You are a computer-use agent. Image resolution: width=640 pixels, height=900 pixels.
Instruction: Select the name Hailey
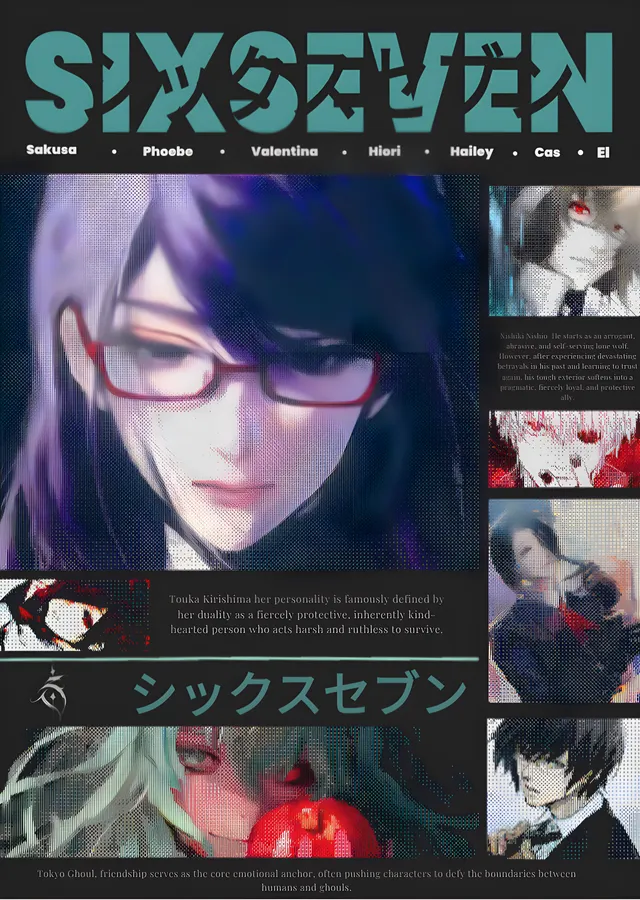coord(471,152)
